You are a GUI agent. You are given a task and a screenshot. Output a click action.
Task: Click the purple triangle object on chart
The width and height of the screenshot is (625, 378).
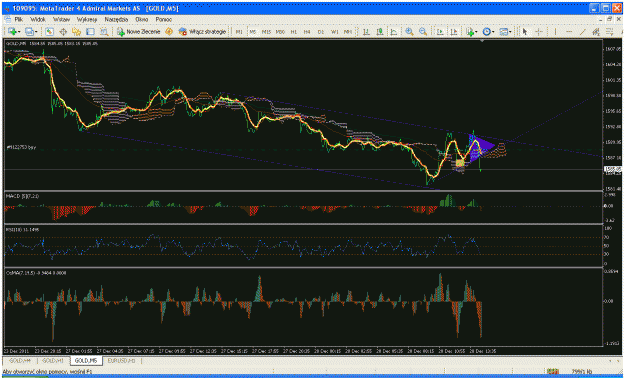(482, 148)
